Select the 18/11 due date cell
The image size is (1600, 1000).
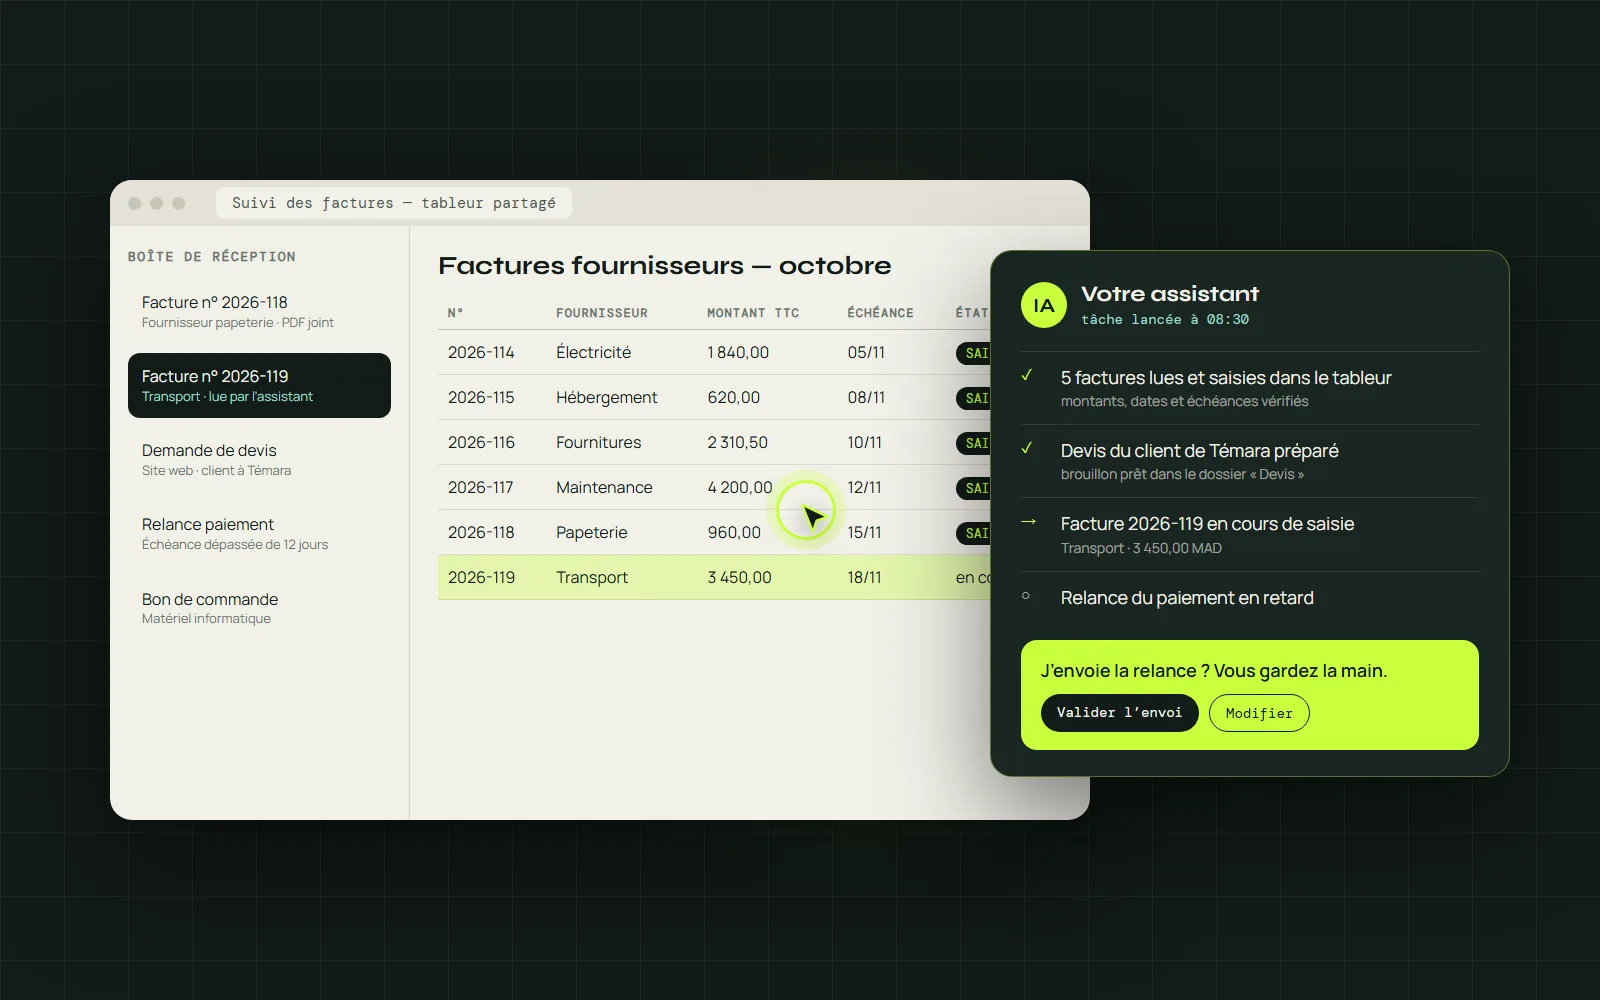coord(865,577)
